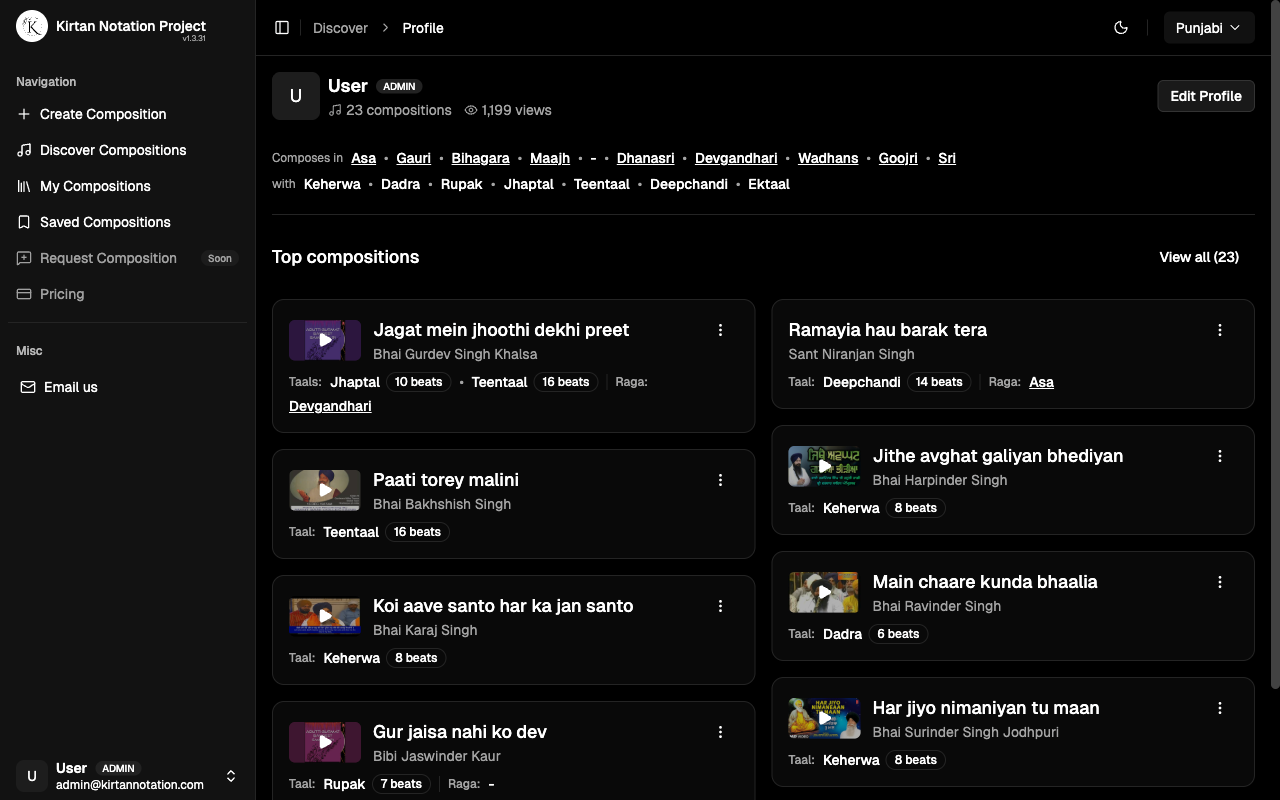This screenshot has height=800, width=1280.
Task: Open kebab menu on Ramayia hau barak tera
Action: tap(1220, 329)
